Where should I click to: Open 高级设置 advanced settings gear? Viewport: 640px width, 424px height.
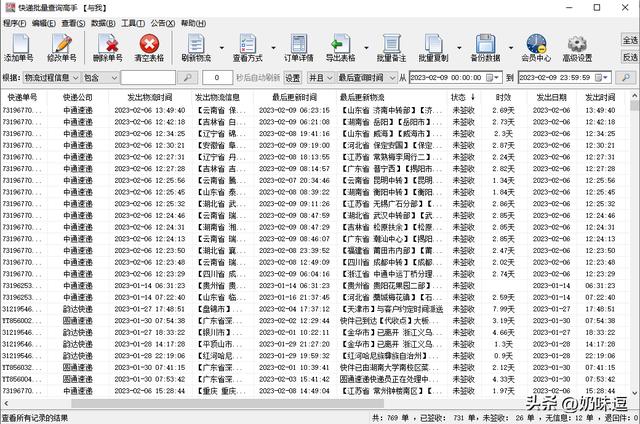[578, 48]
